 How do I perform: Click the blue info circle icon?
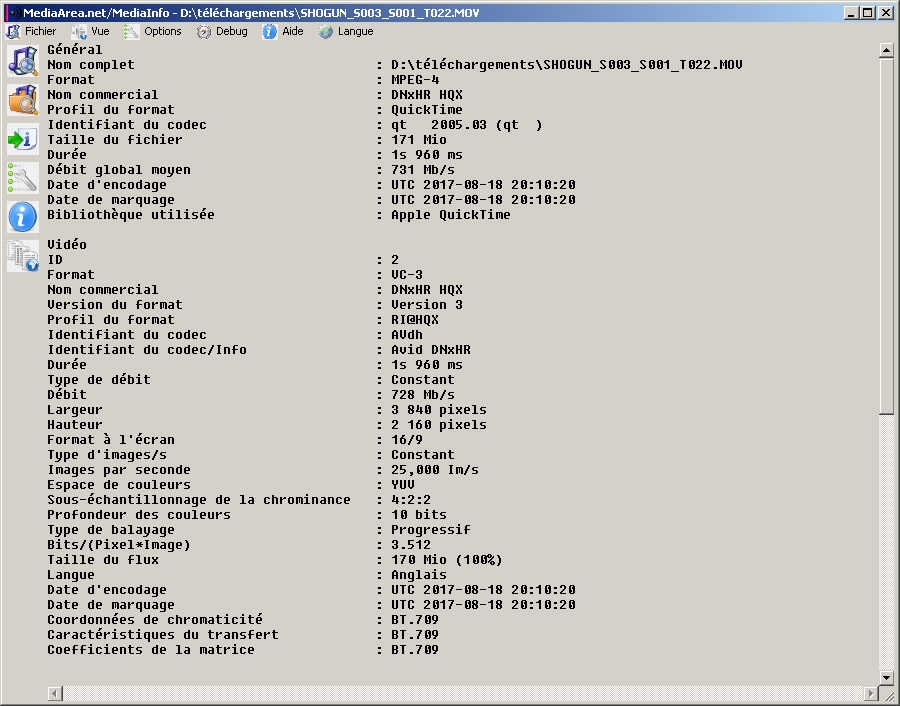(x=23, y=216)
